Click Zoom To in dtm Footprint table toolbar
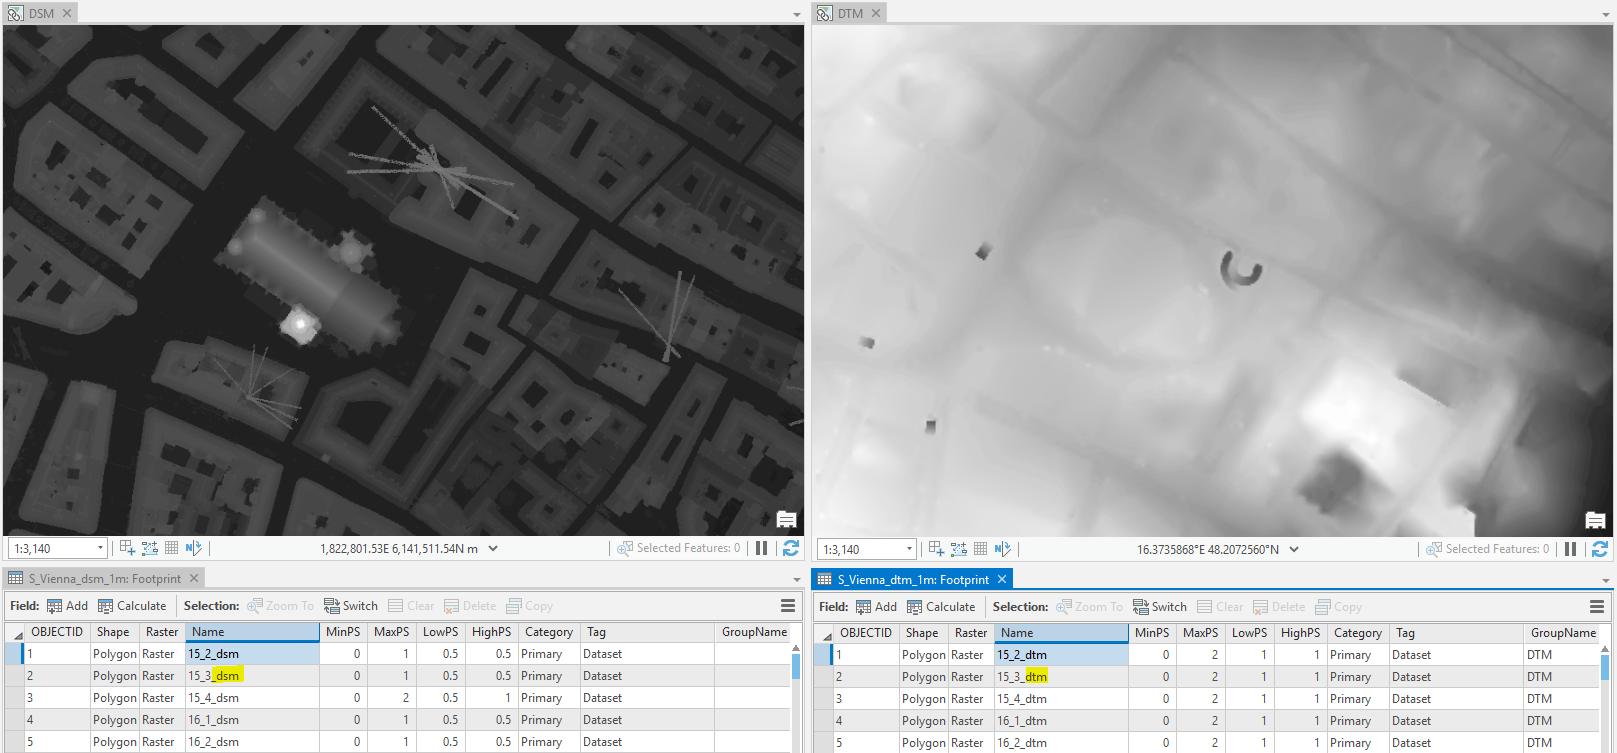 point(1089,607)
